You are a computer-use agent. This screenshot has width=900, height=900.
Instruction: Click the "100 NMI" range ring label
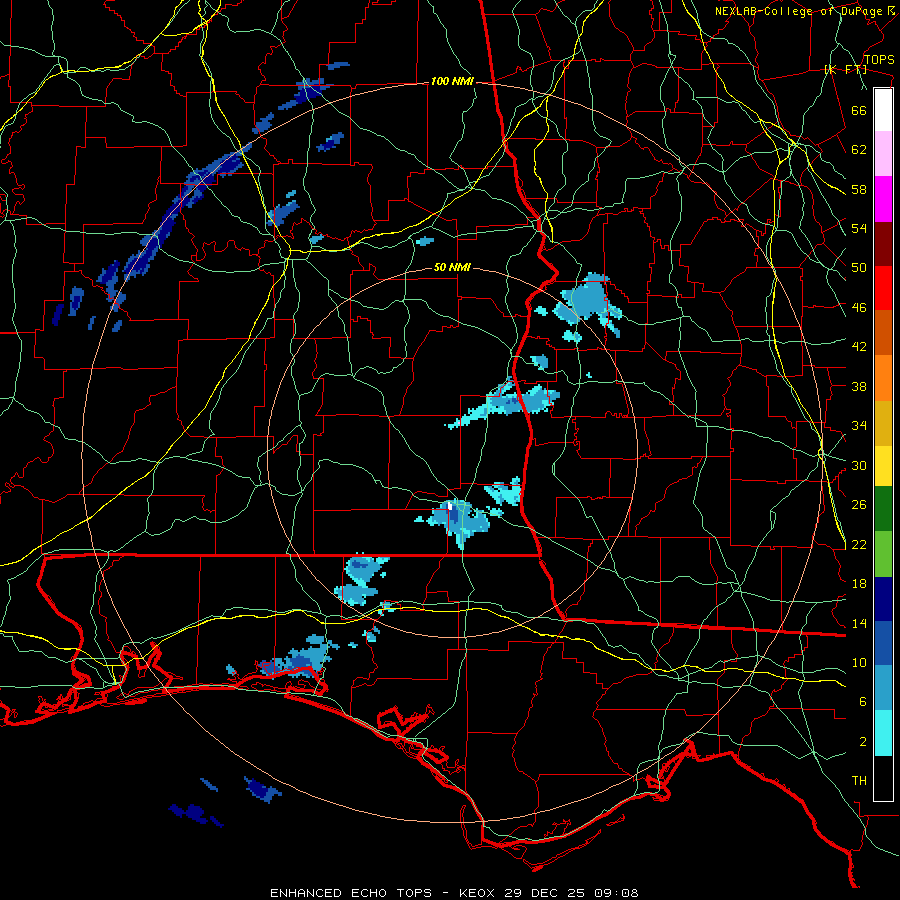pos(452,81)
